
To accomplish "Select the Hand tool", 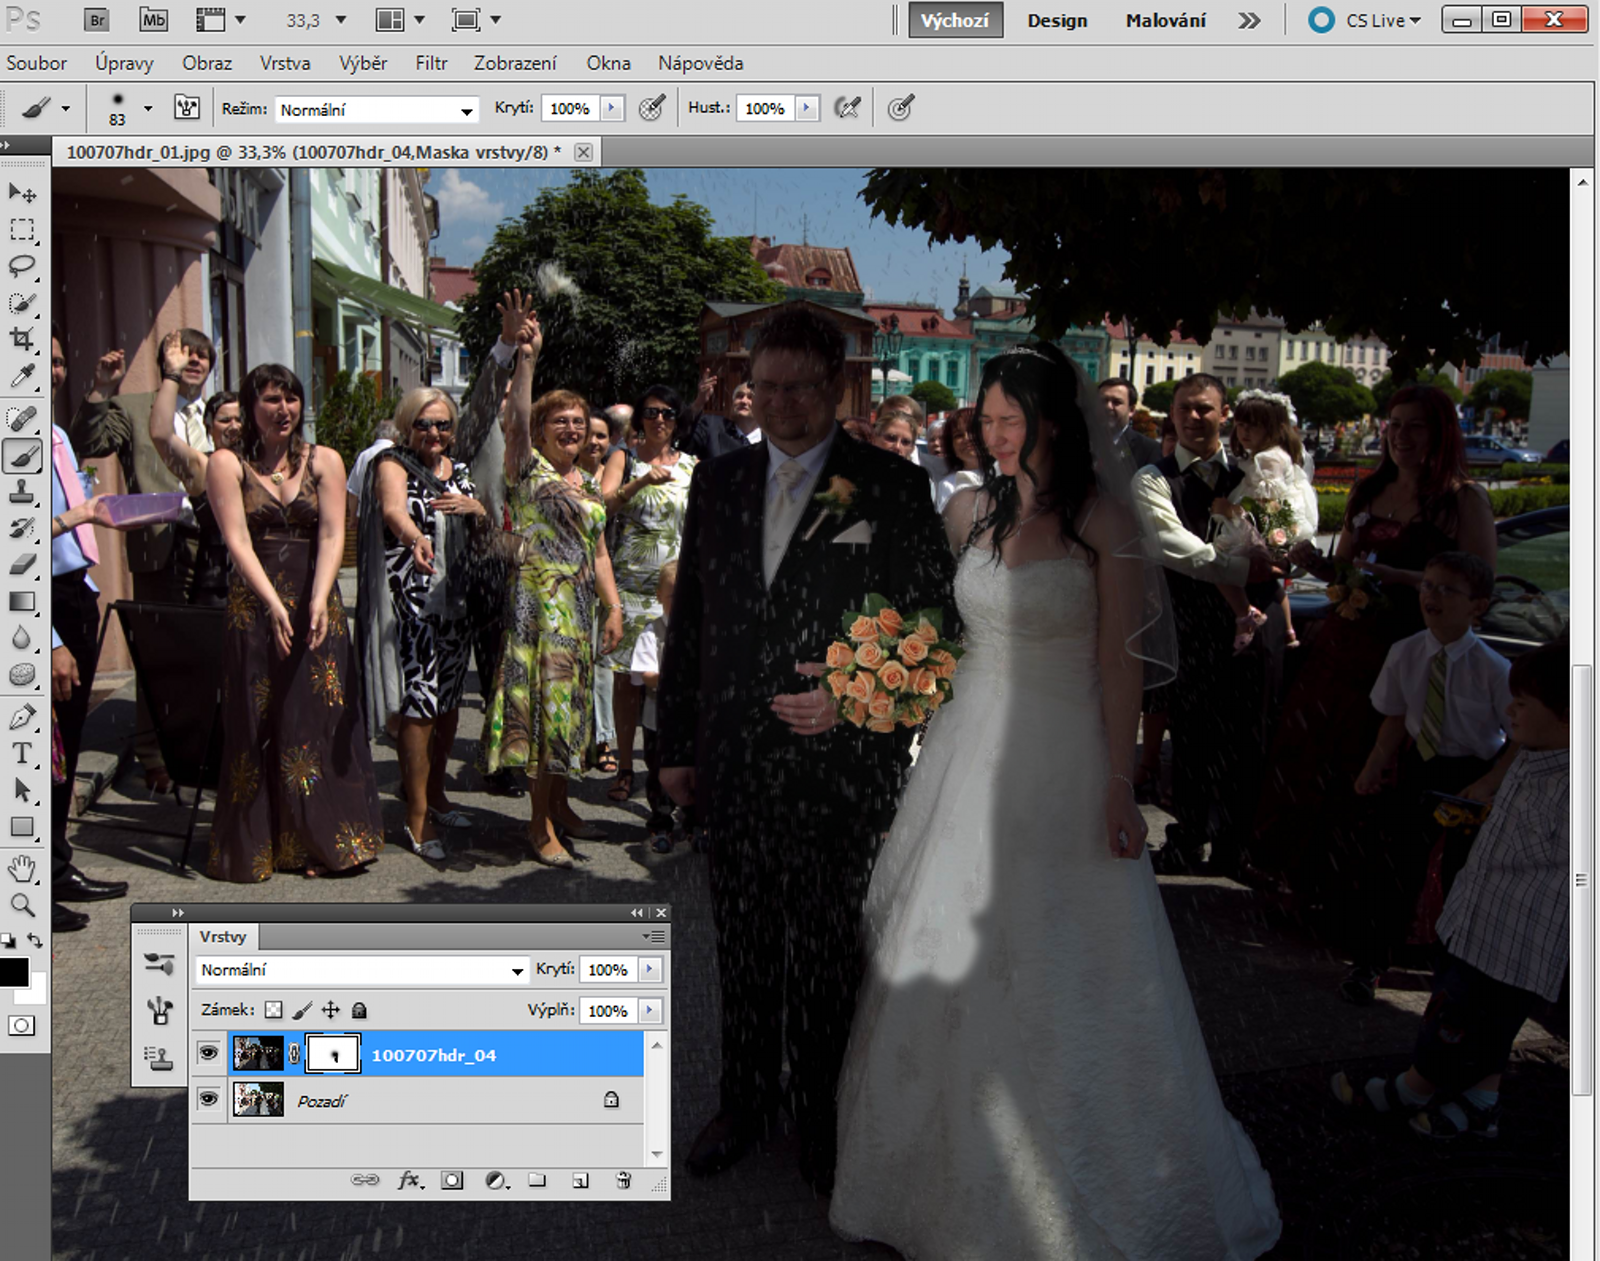I will pos(22,868).
